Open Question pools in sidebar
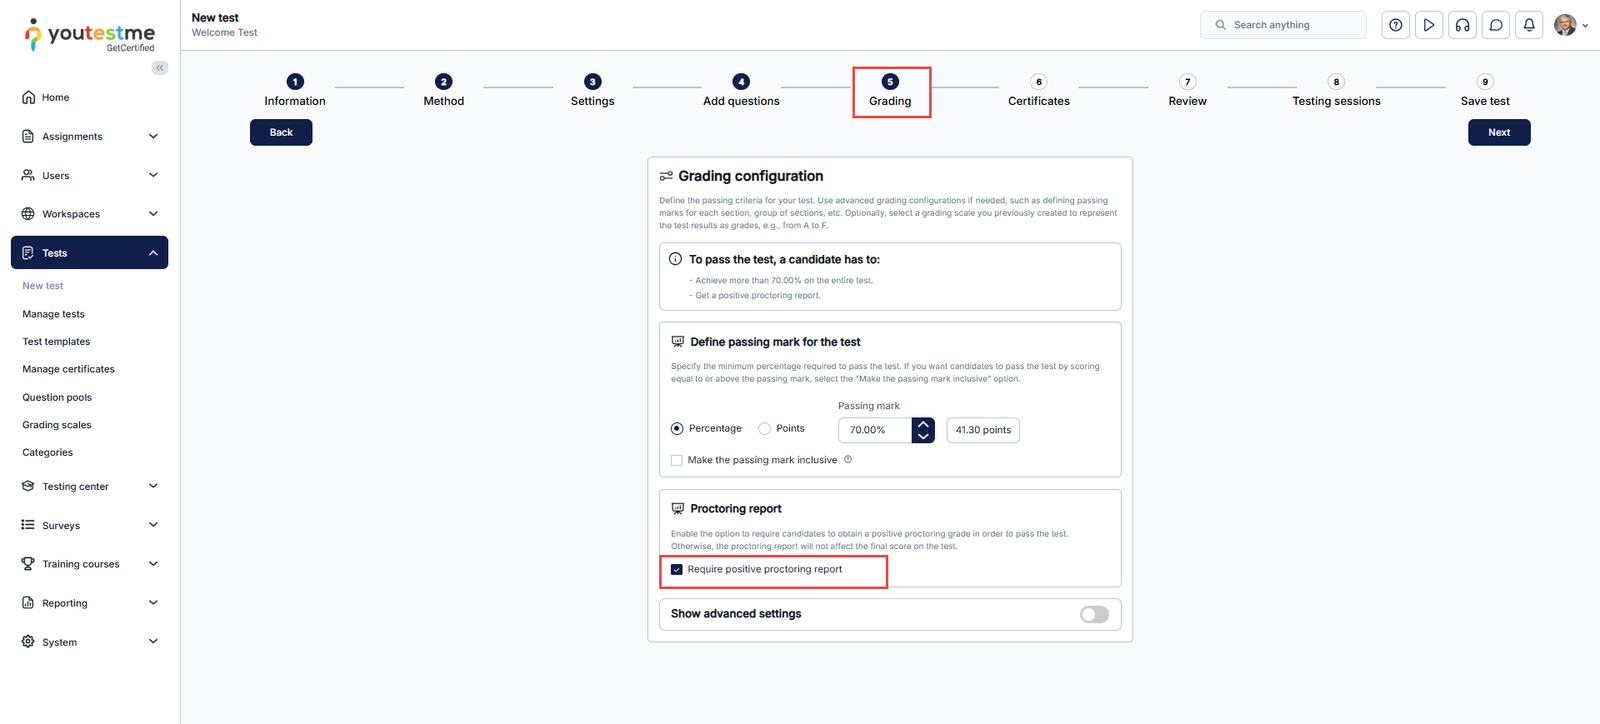The image size is (1600, 724). 57,397
